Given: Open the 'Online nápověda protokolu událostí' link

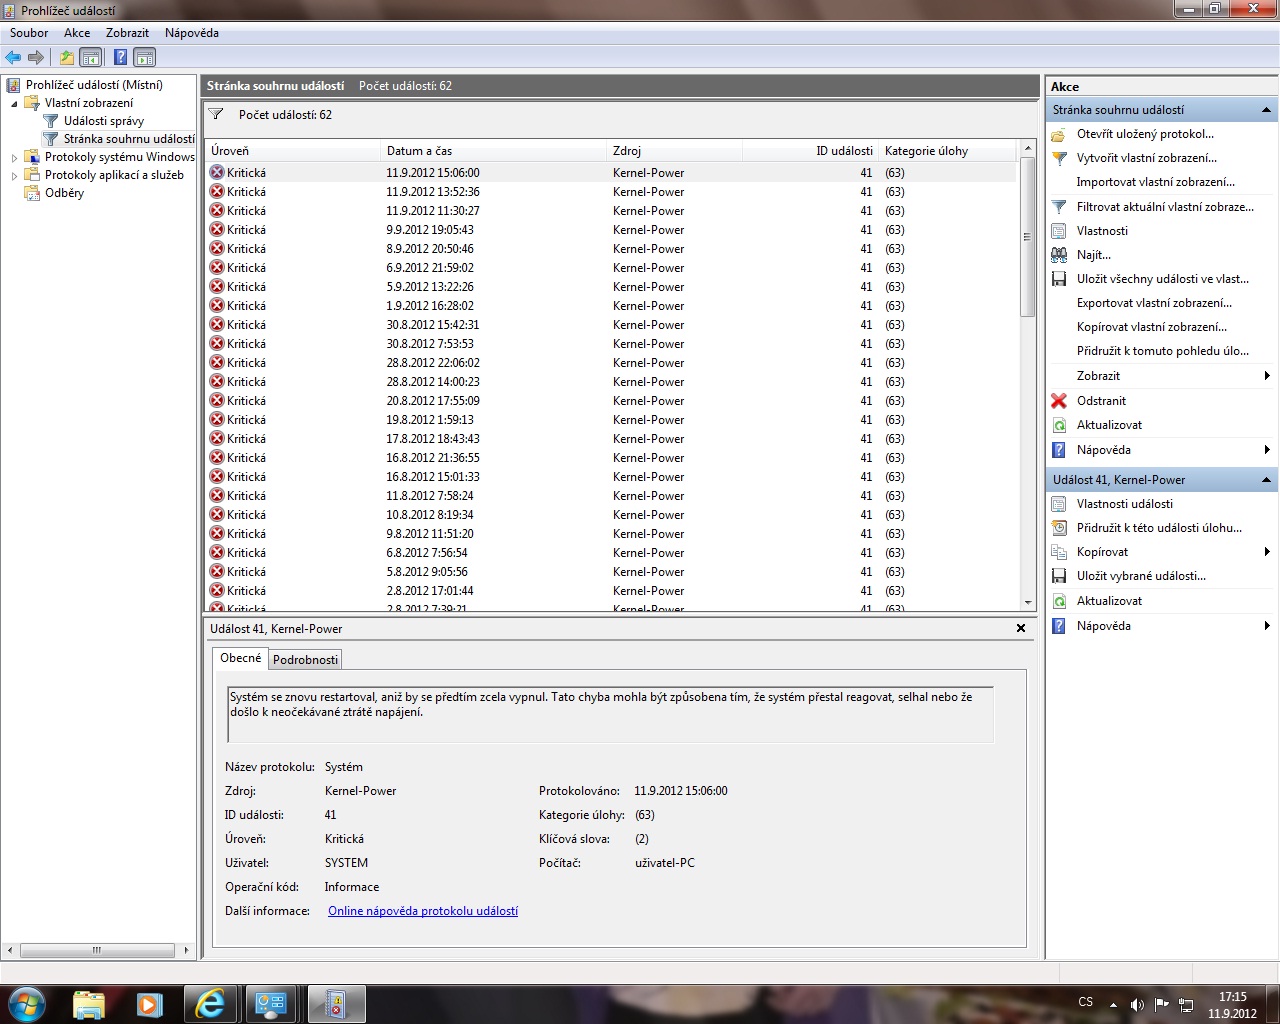Looking at the screenshot, I should (423, 911).
